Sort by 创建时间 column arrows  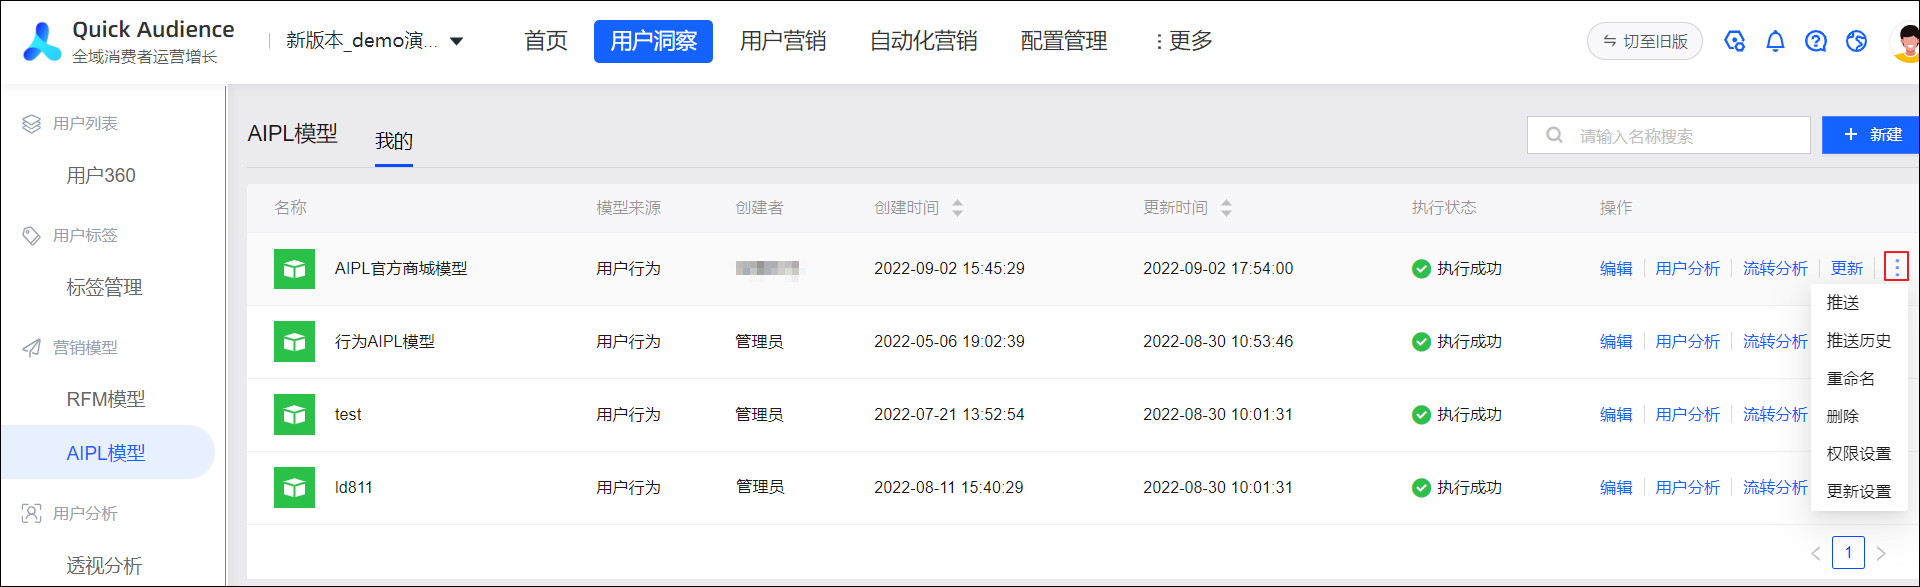click(957, 208)
